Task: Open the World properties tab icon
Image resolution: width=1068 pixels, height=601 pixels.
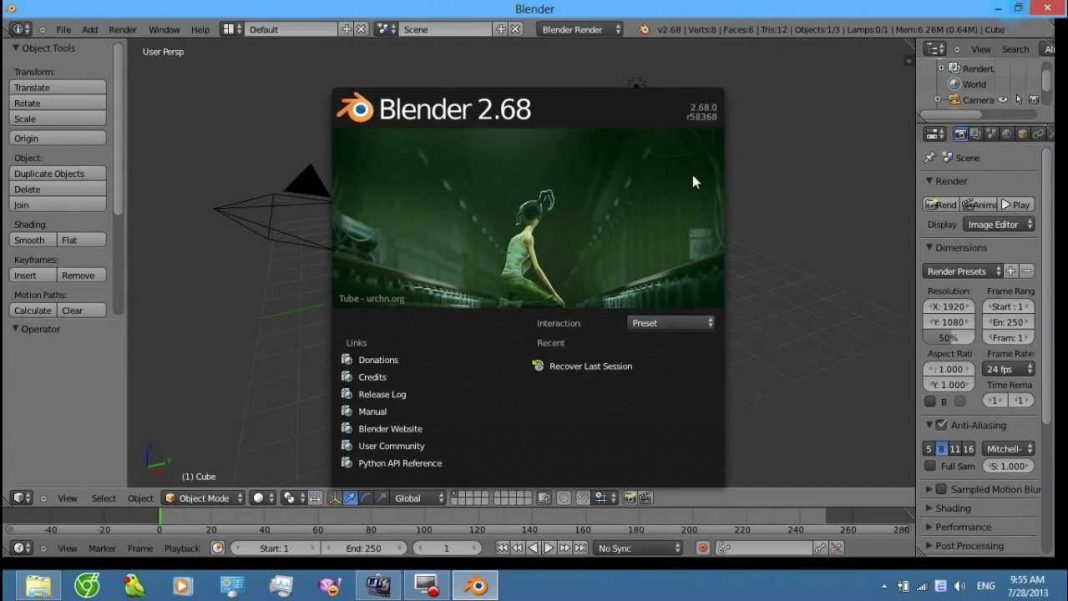Action: (1005, 134)
